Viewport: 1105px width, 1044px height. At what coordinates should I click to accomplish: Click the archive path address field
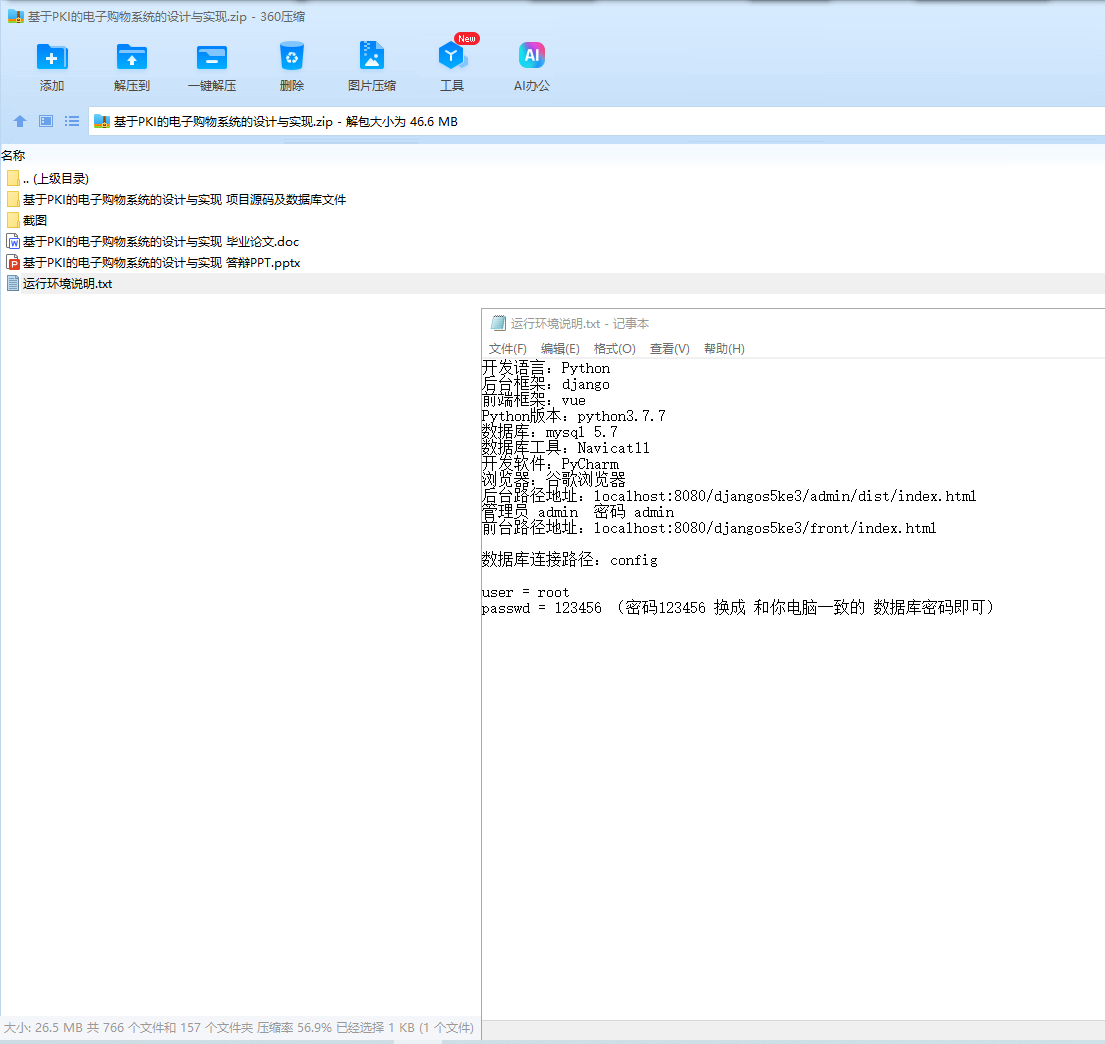tap(596, 121)
